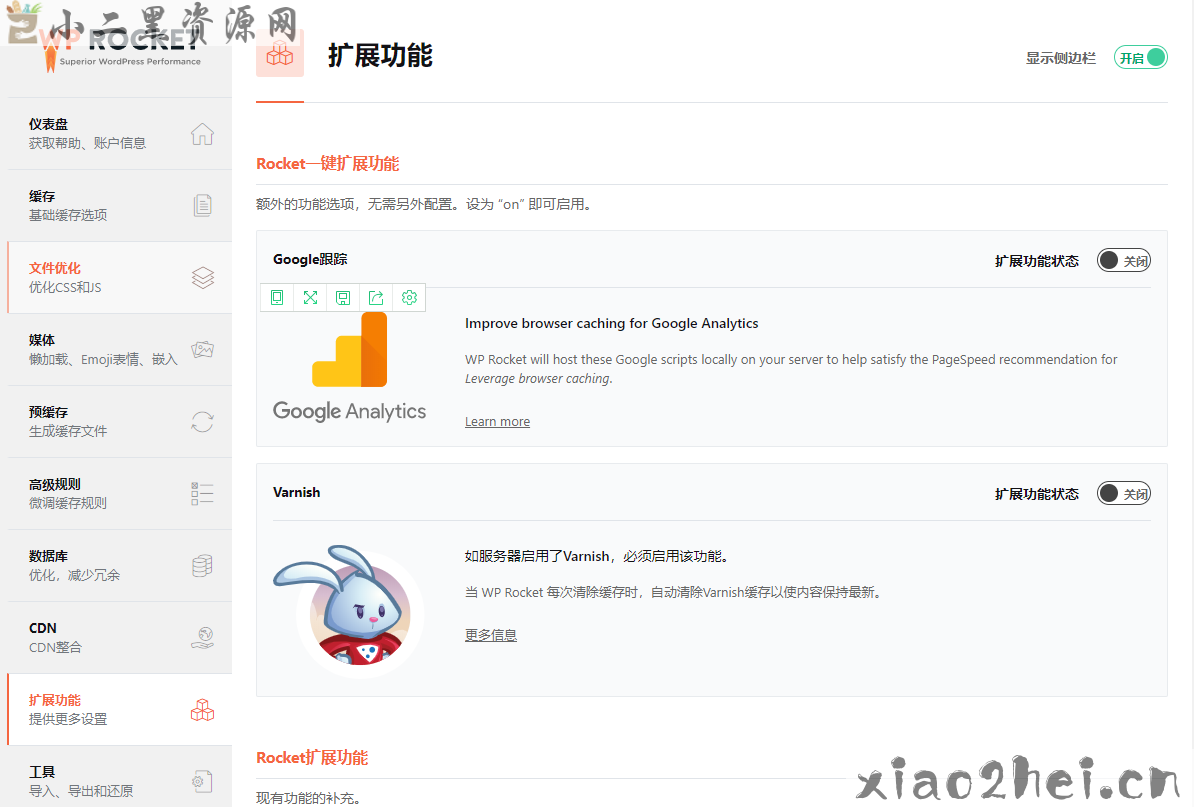
Task: Open the 高级规则 advanced rules menu
Action: pyautogui.click(x=120, y=493)
